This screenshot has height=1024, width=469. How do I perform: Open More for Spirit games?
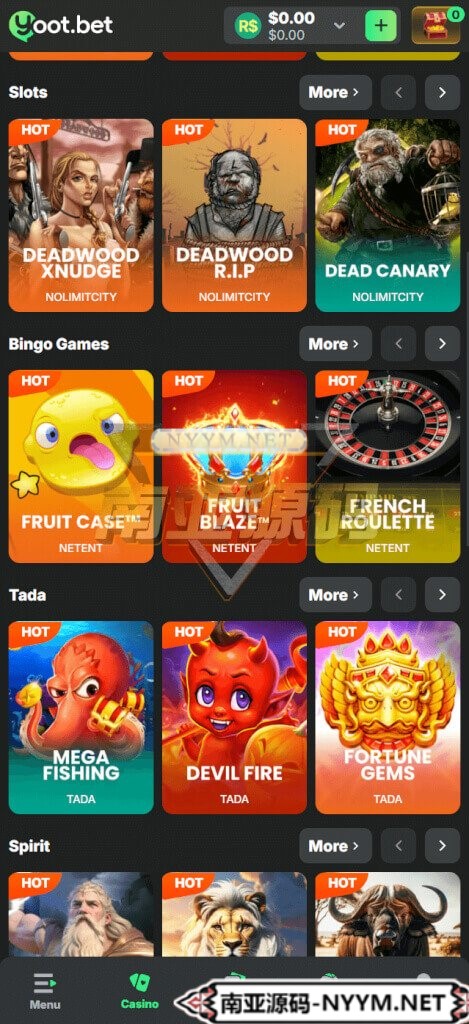click(335, 846)
